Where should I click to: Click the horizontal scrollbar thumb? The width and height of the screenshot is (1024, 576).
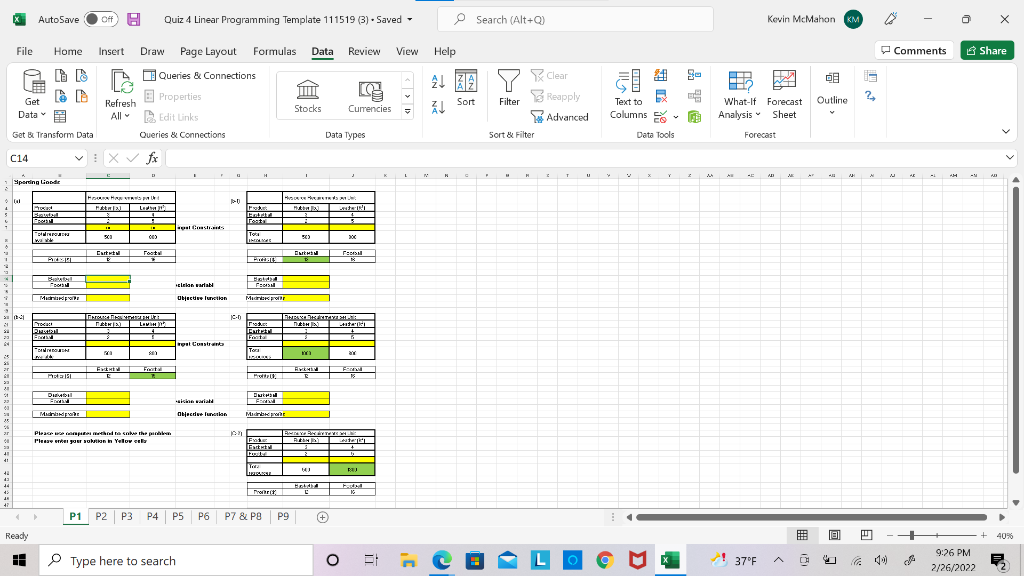pyautogui.click(x=811, y=517)
